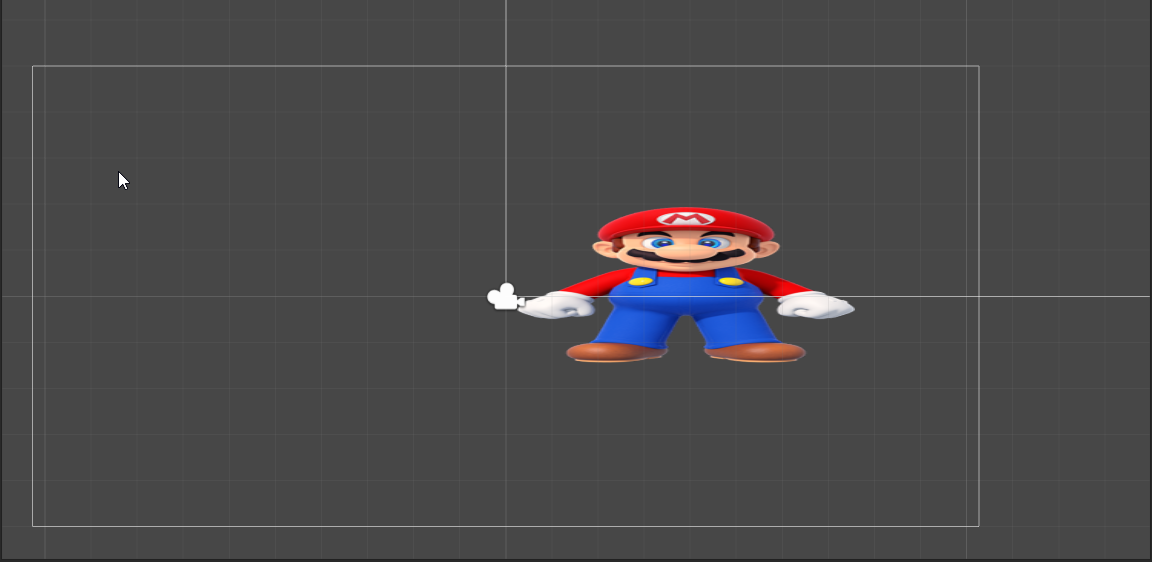Click the Mario character sprite
The height and width of the screenshot is (562, 1152).
pyautogui.click(x=686, y=285)
